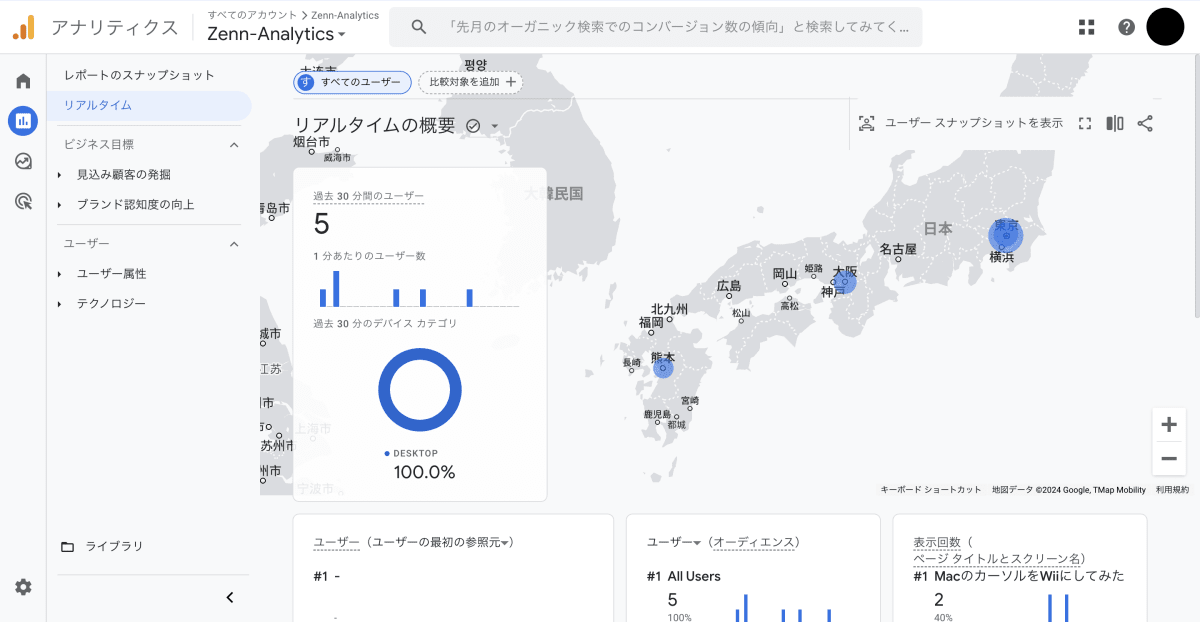
Task: Open Admin settings gear icon
Action: [x=23, y=587]
